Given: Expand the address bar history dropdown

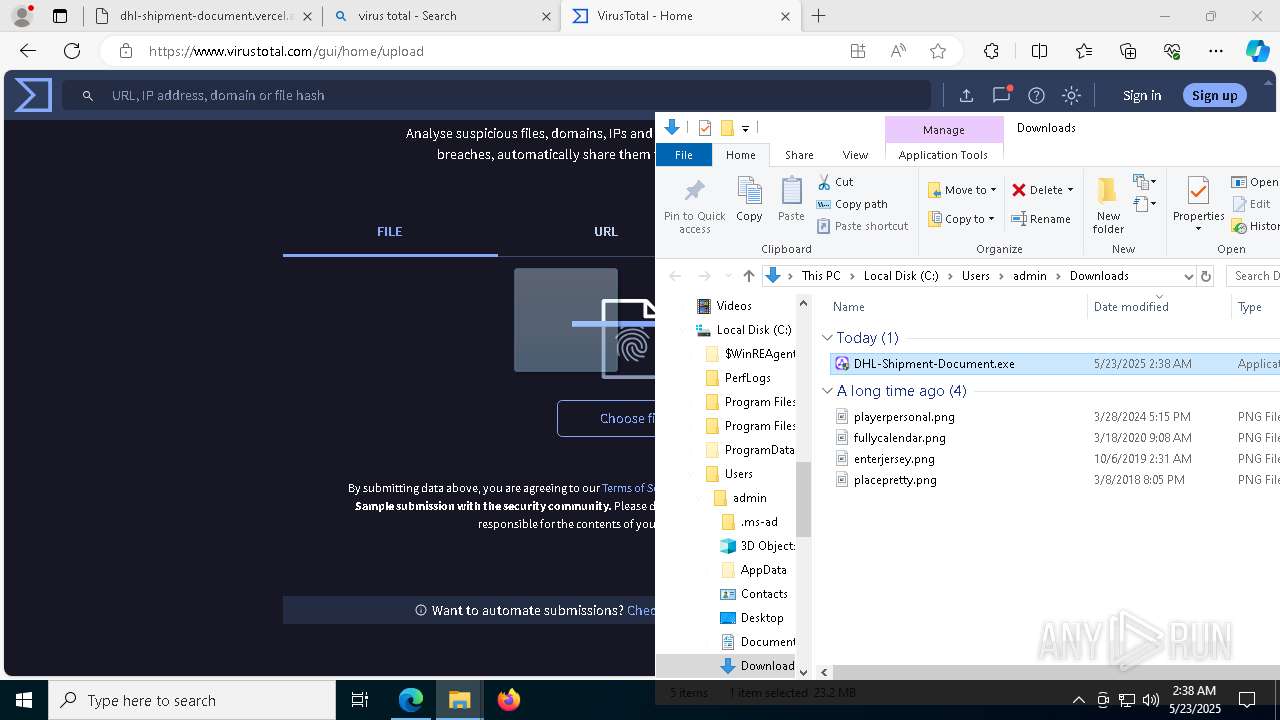Looking at the screenshot, I should click(1188, 276).
